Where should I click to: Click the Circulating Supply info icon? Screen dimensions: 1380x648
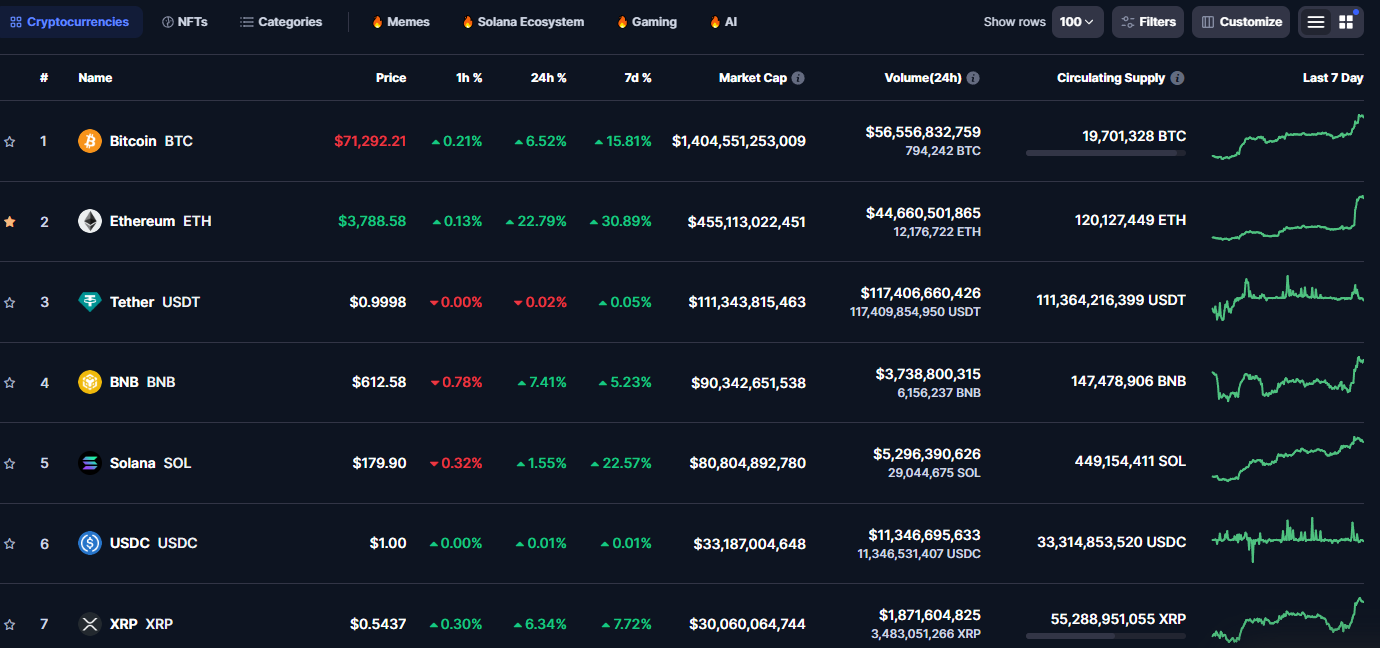(x=1177, y=78)
